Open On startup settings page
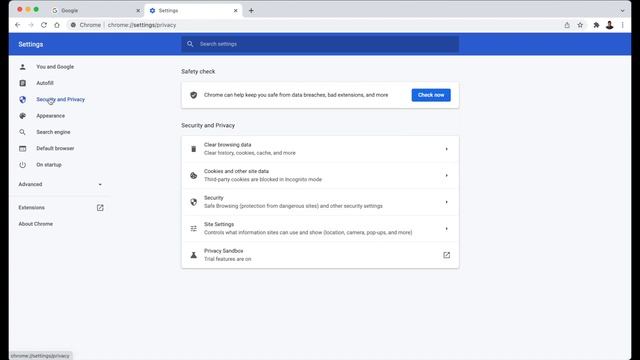The height and width of the screenshot is (360, 640). (49, 164)
